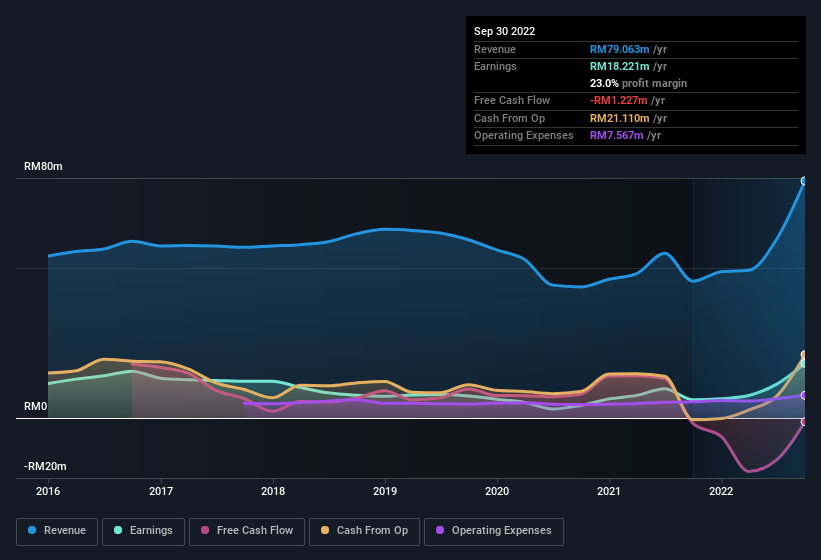
Task: Click the 2020 x-axis label
Action: click(x=497, y=491)
